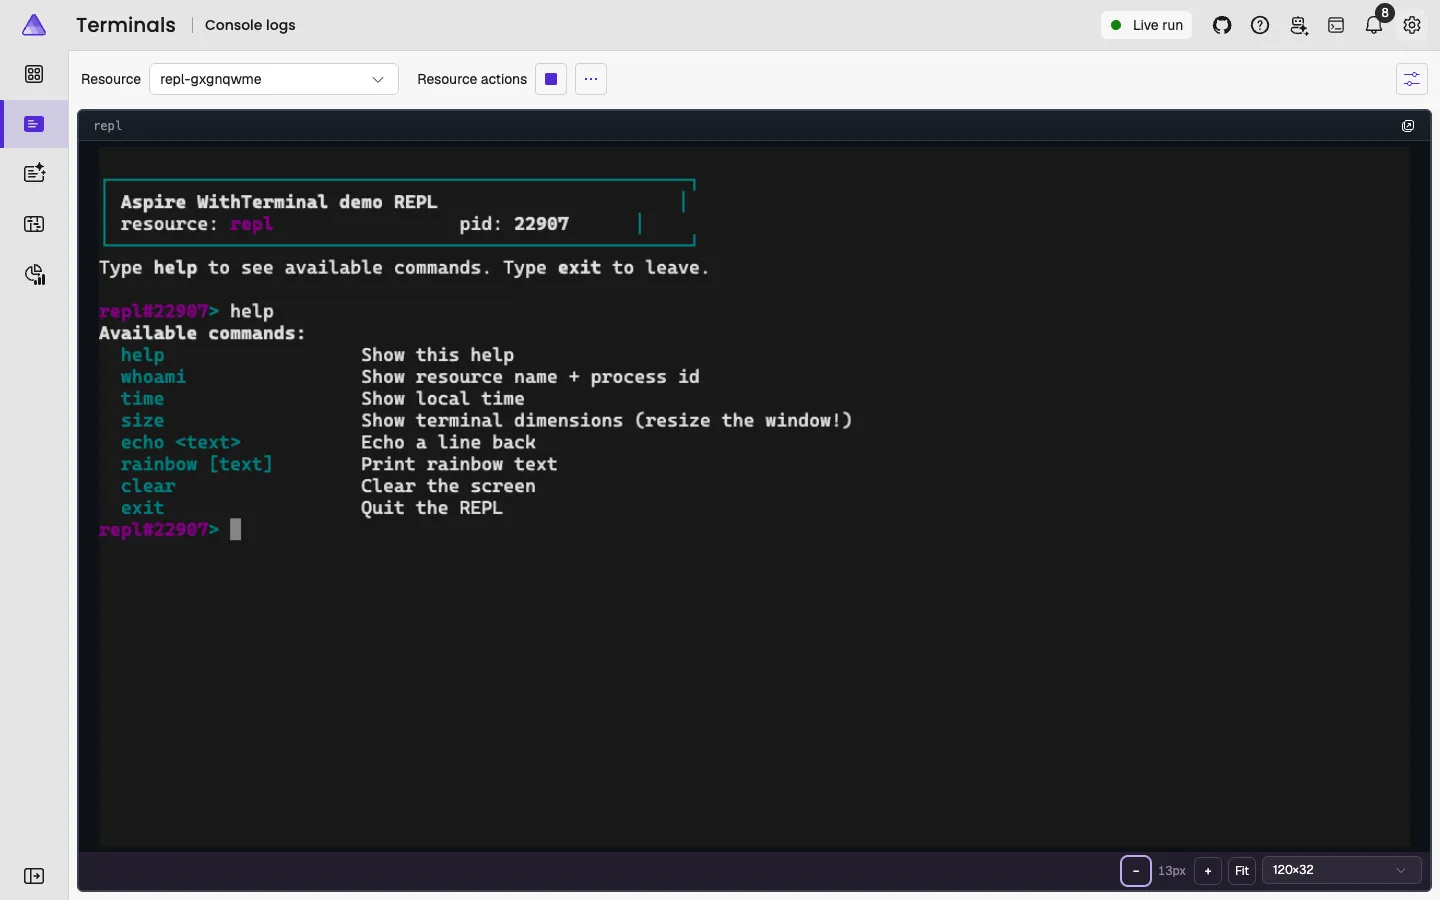Pop out the terminal in new window
Viewport: 1440px width, 900px height.
pos(1408,126)
